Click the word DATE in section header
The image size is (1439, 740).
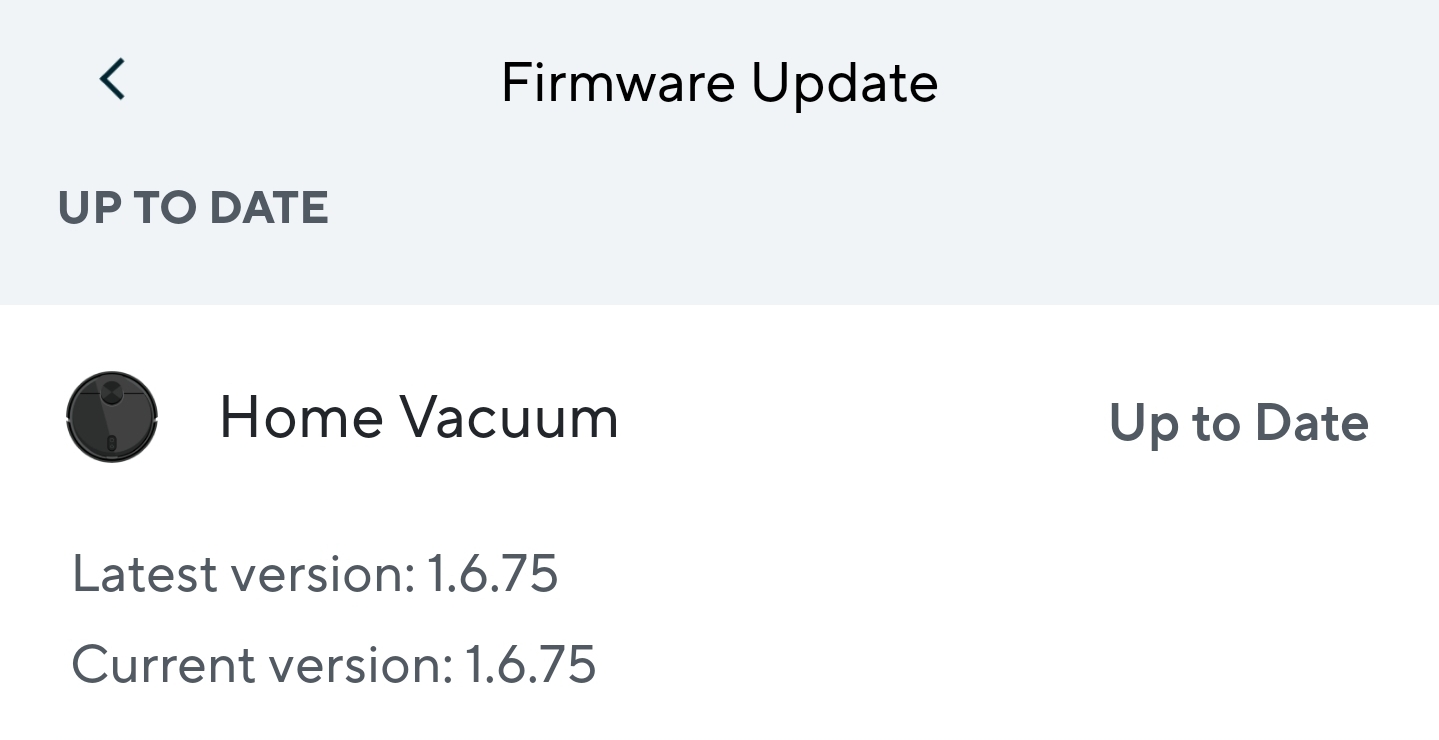pyautogui.click(x=268, y=208)
